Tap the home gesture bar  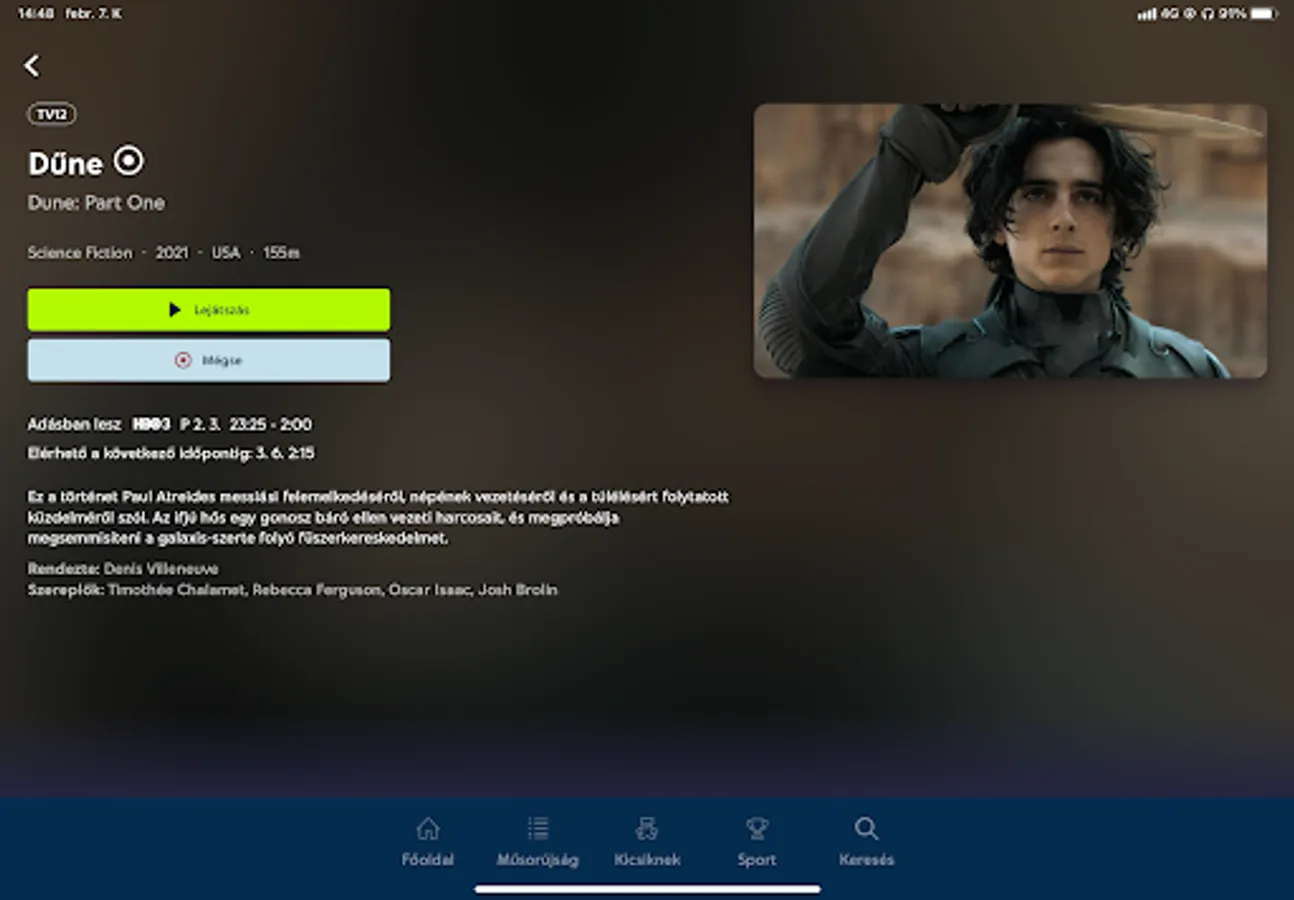(647, 889)
